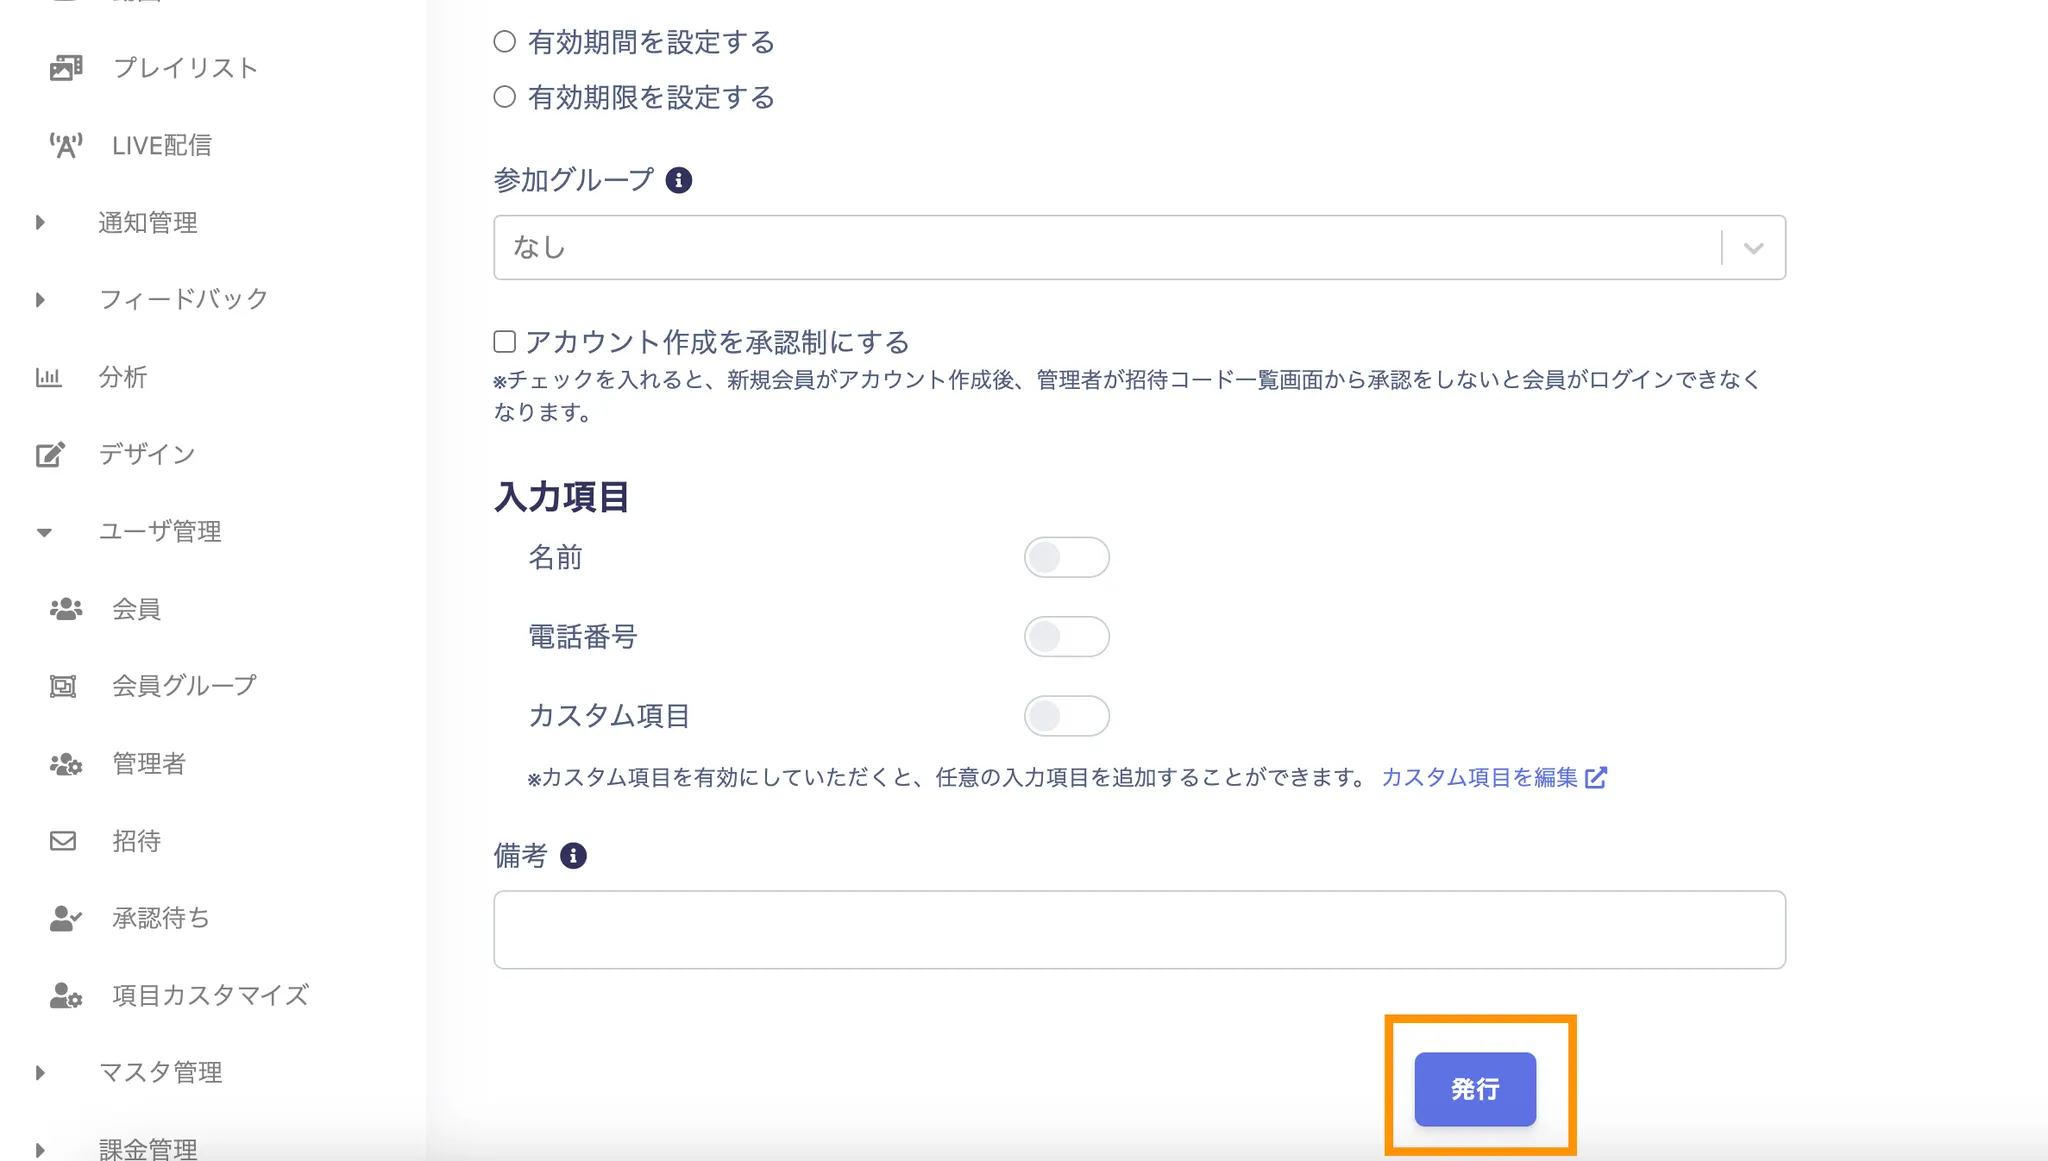2048x1161 pixels.
Task: Open 会員グループ in the sidebar
Action: 184,686
